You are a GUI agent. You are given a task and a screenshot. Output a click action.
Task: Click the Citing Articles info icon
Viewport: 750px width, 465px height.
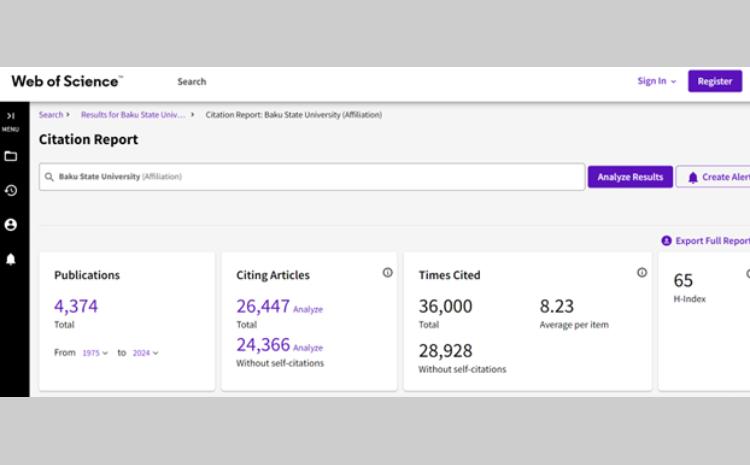(388, 272)
